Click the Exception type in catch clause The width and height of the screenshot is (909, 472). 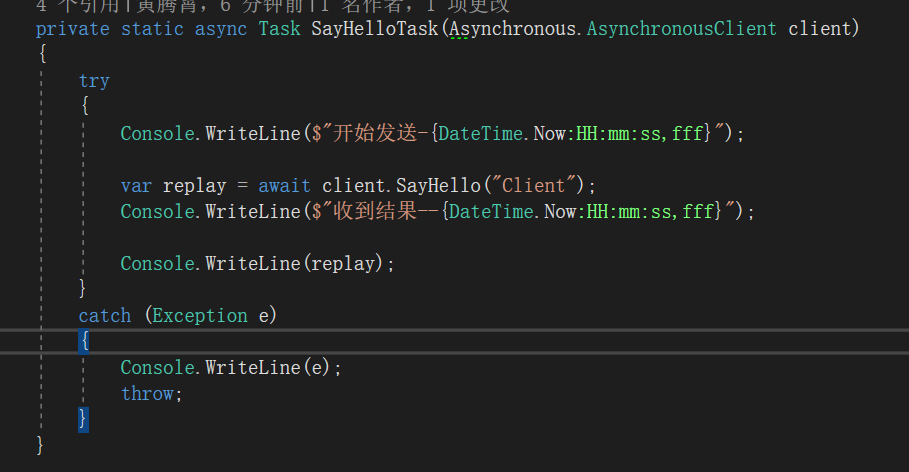click(199, 316)
